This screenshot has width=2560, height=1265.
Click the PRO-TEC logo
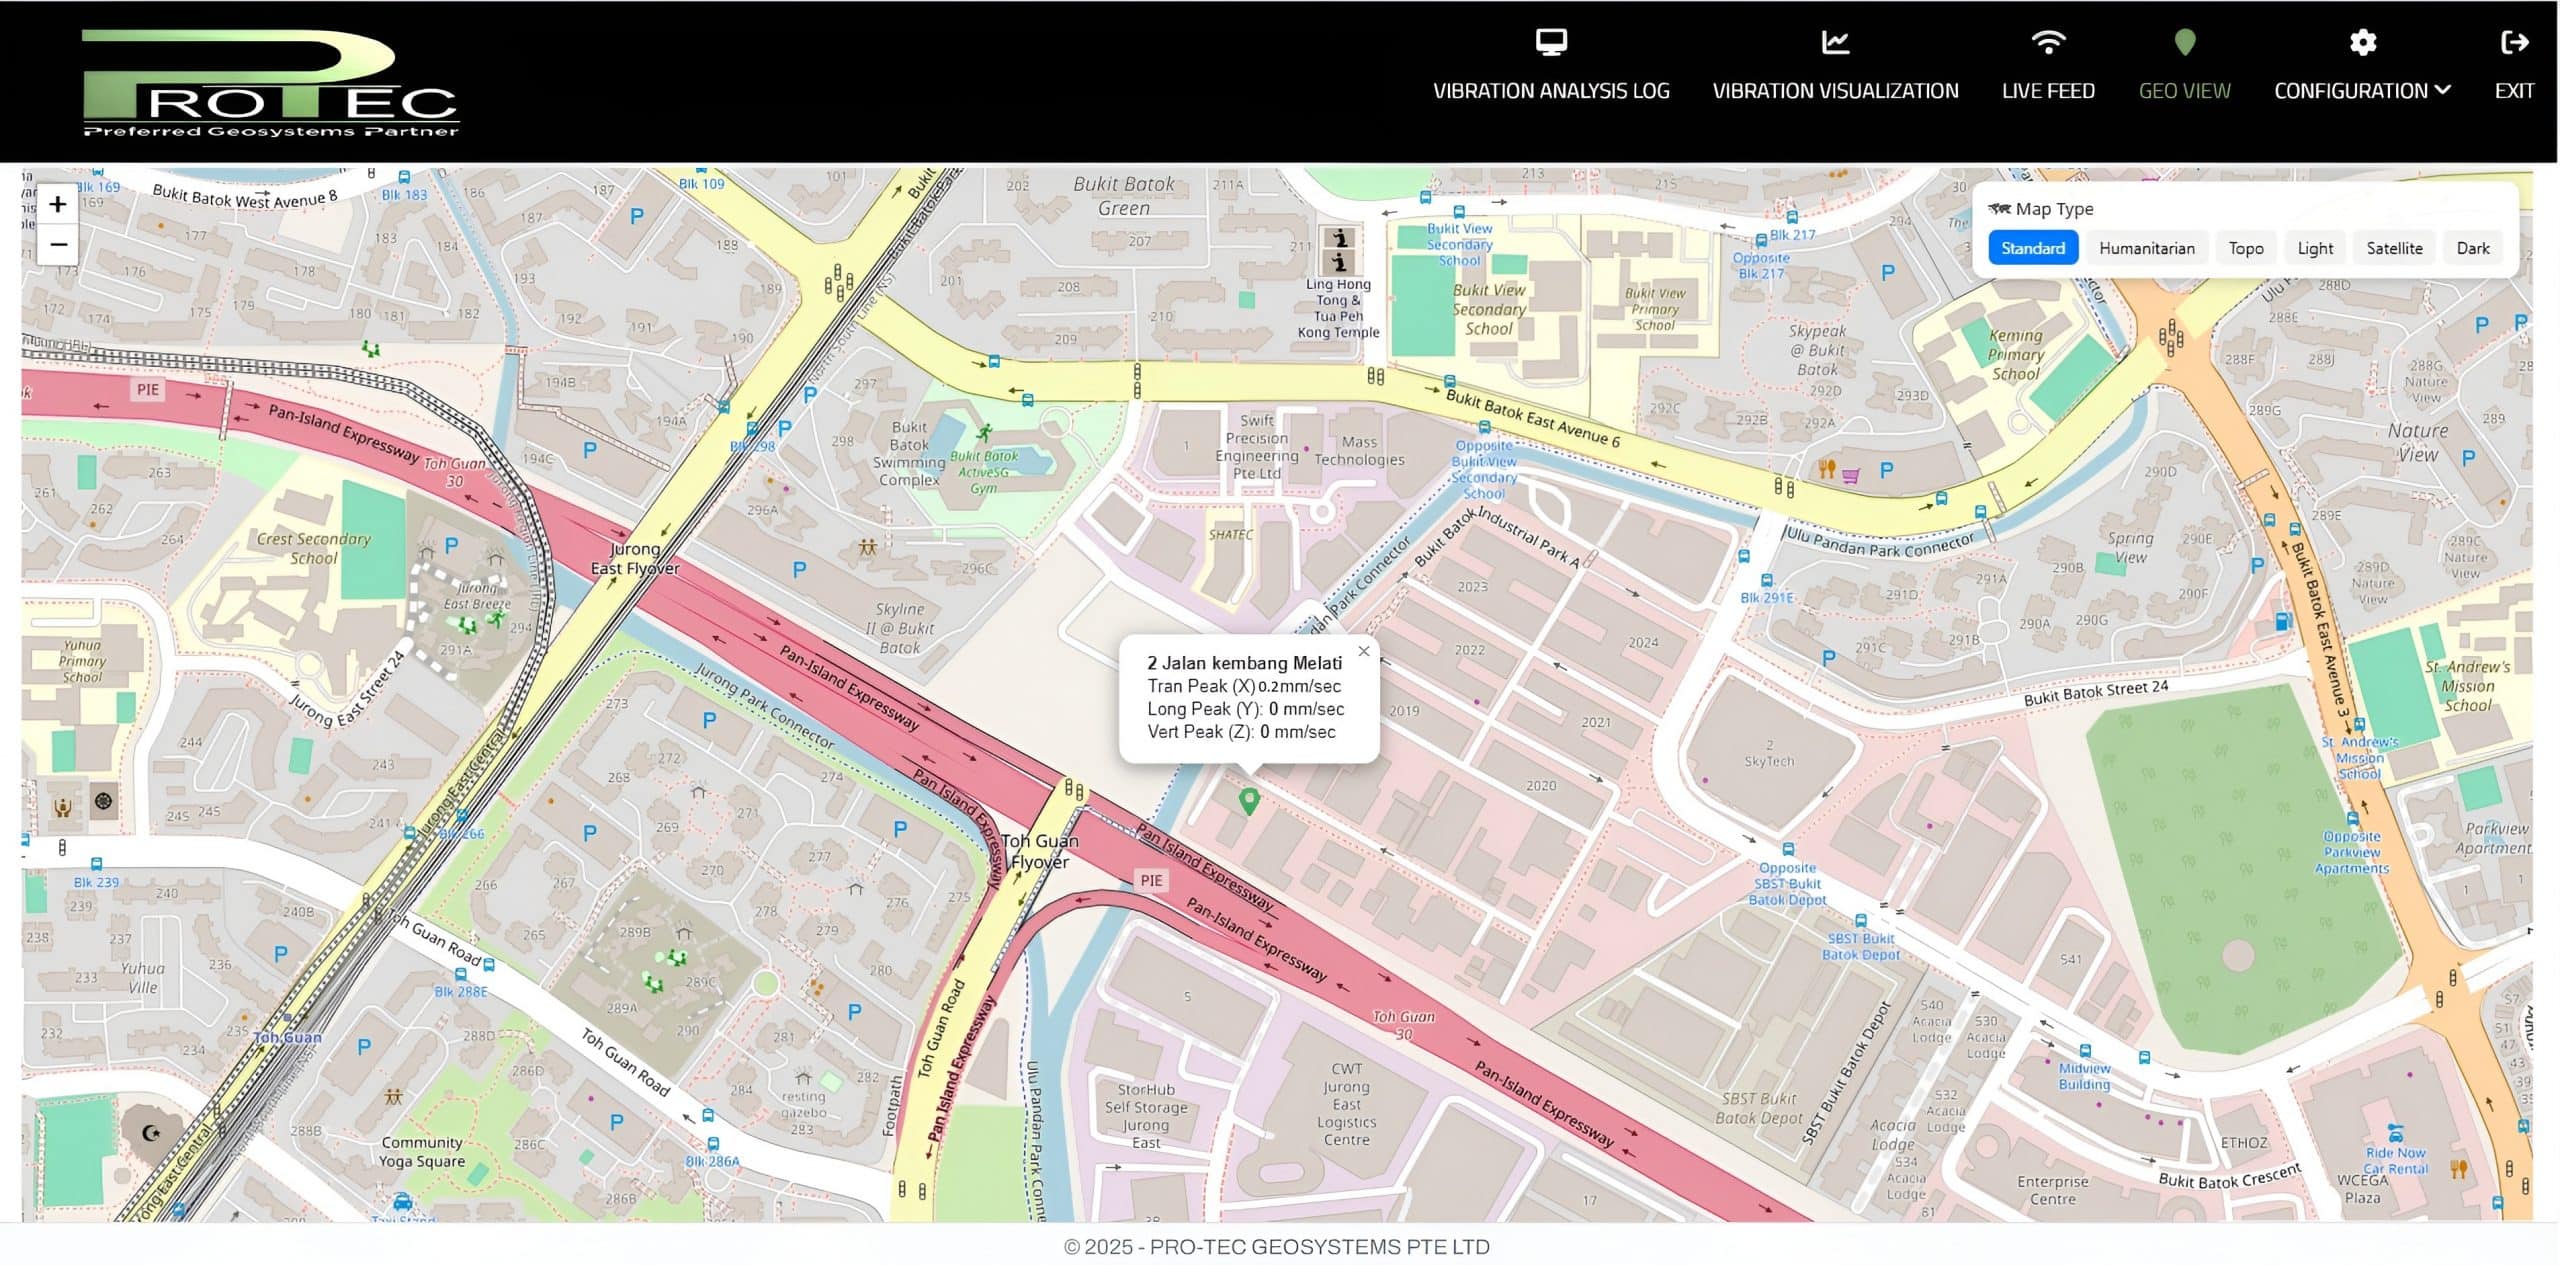(x=270, y=83)
